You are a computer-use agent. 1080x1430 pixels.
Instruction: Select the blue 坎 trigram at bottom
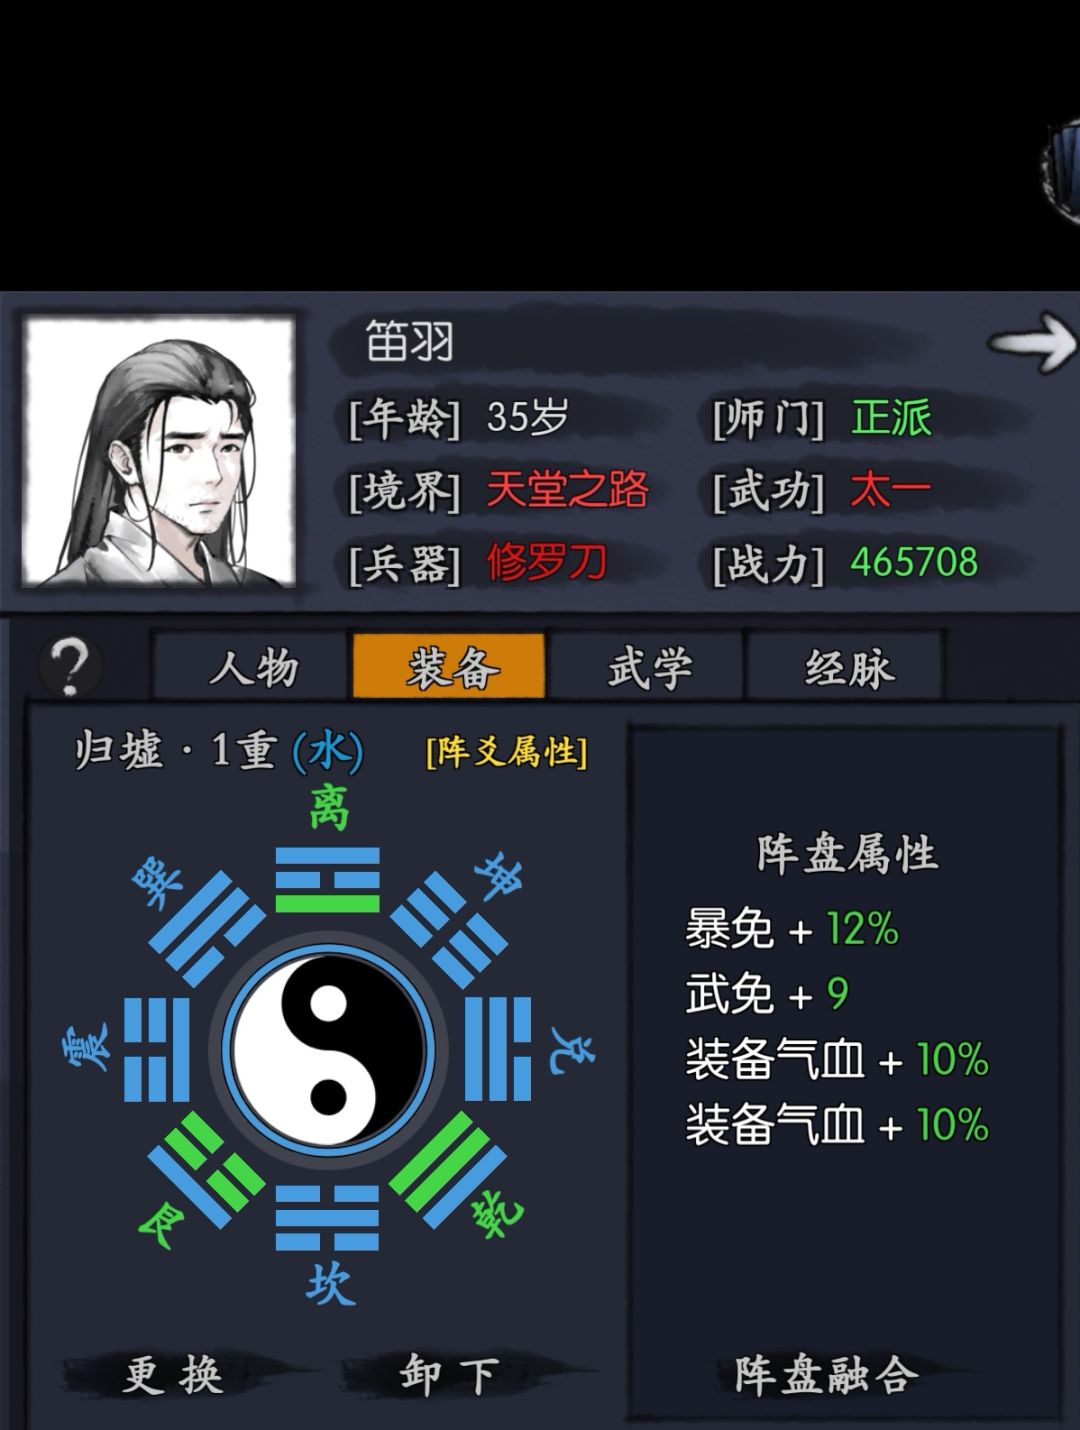327,1218
